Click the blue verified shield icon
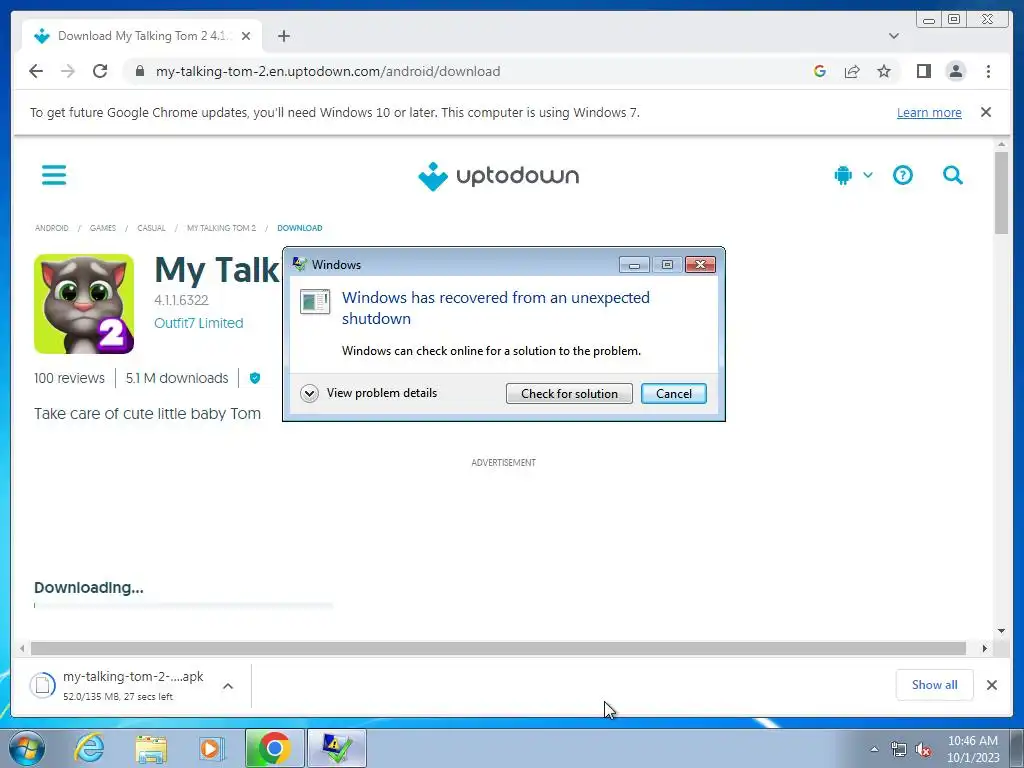The height and width of the screenshot is (768, 1024). click(x=255, y=378)
